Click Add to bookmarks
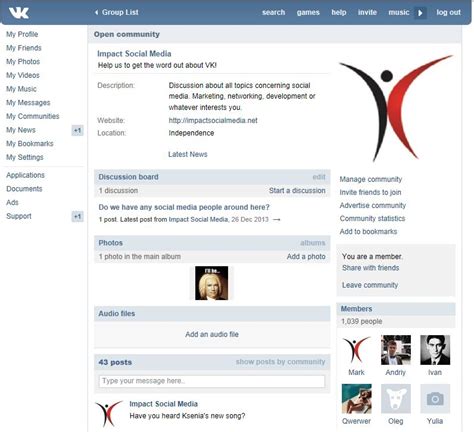 (368, 232)
